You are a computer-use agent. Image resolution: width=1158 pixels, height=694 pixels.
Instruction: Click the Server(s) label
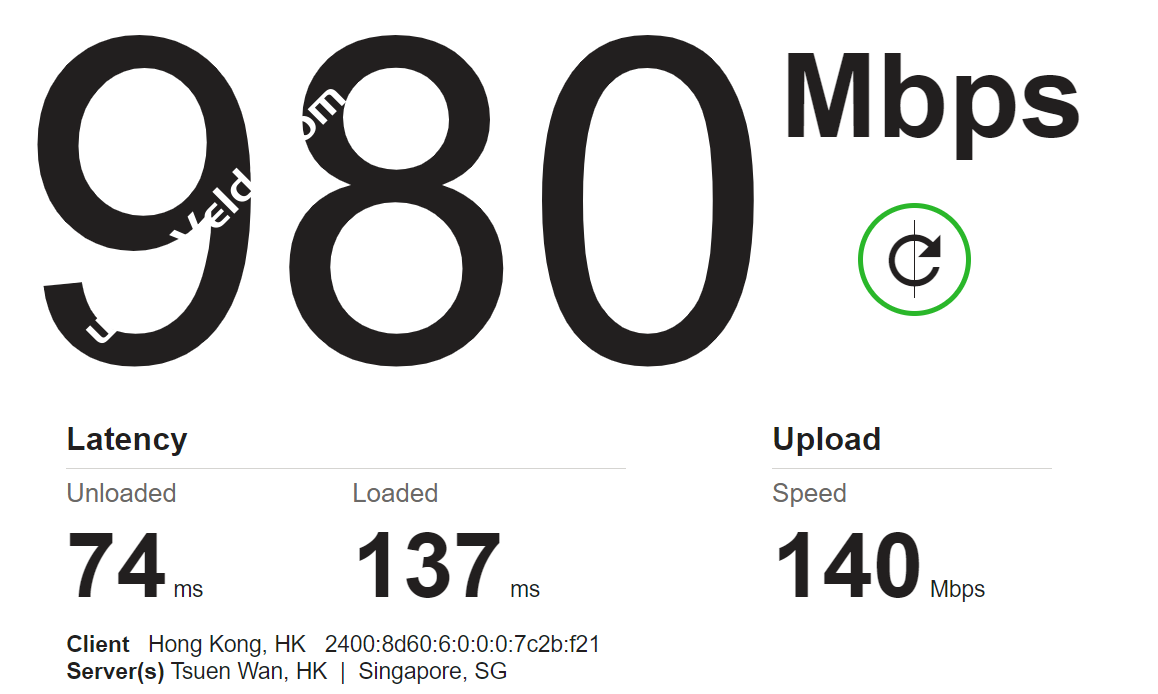[x=115, y=672]
